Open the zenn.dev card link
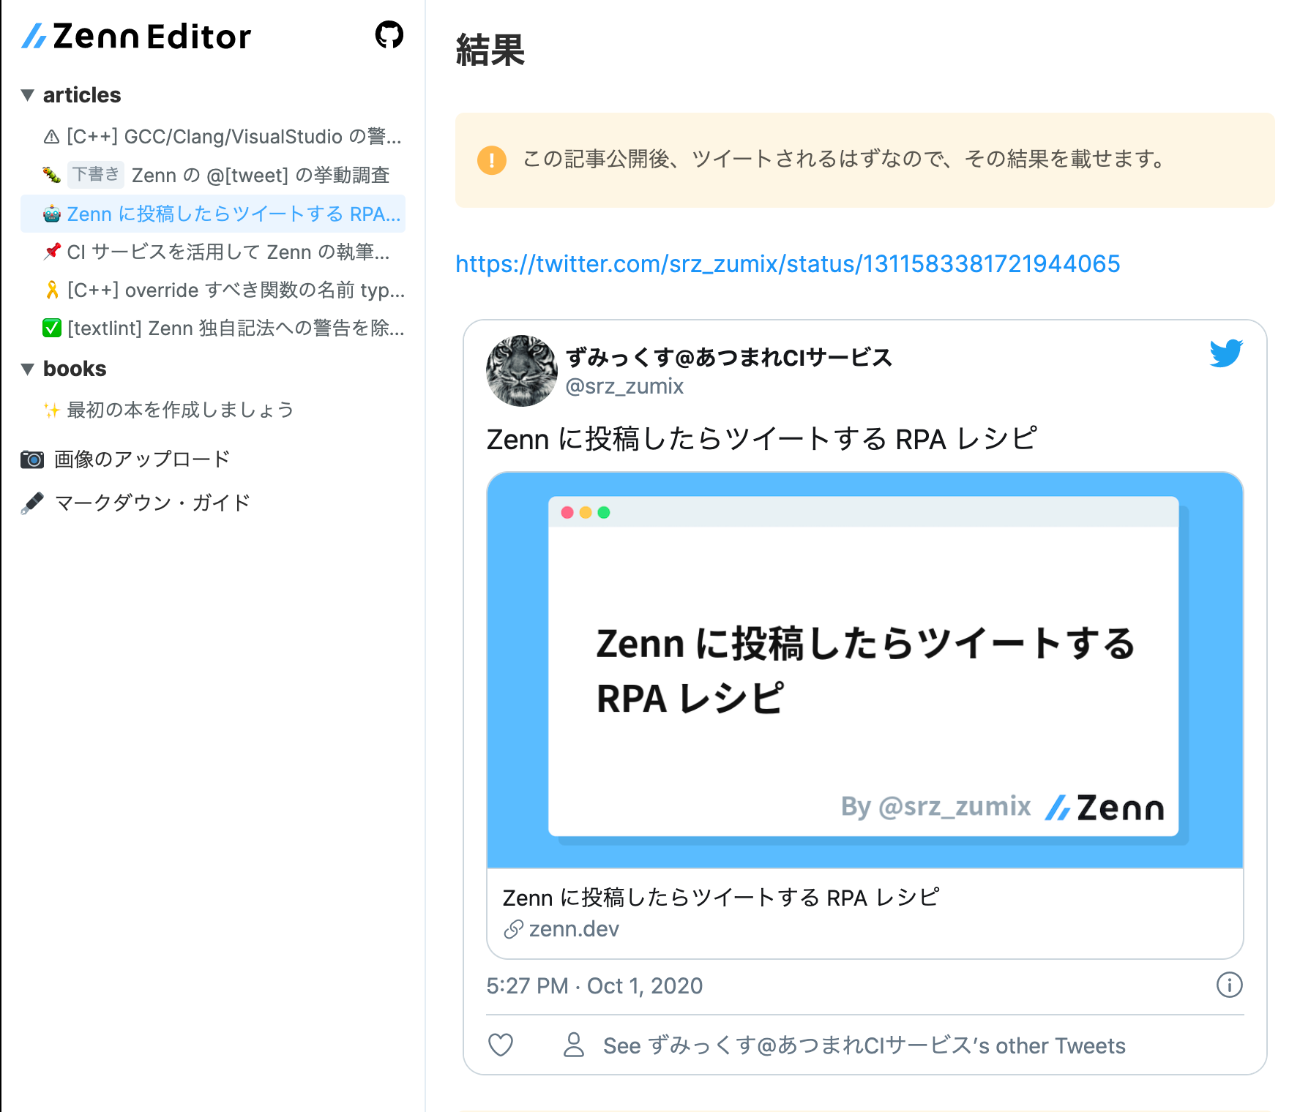The image size is (1300, 1112). point(574,929)
